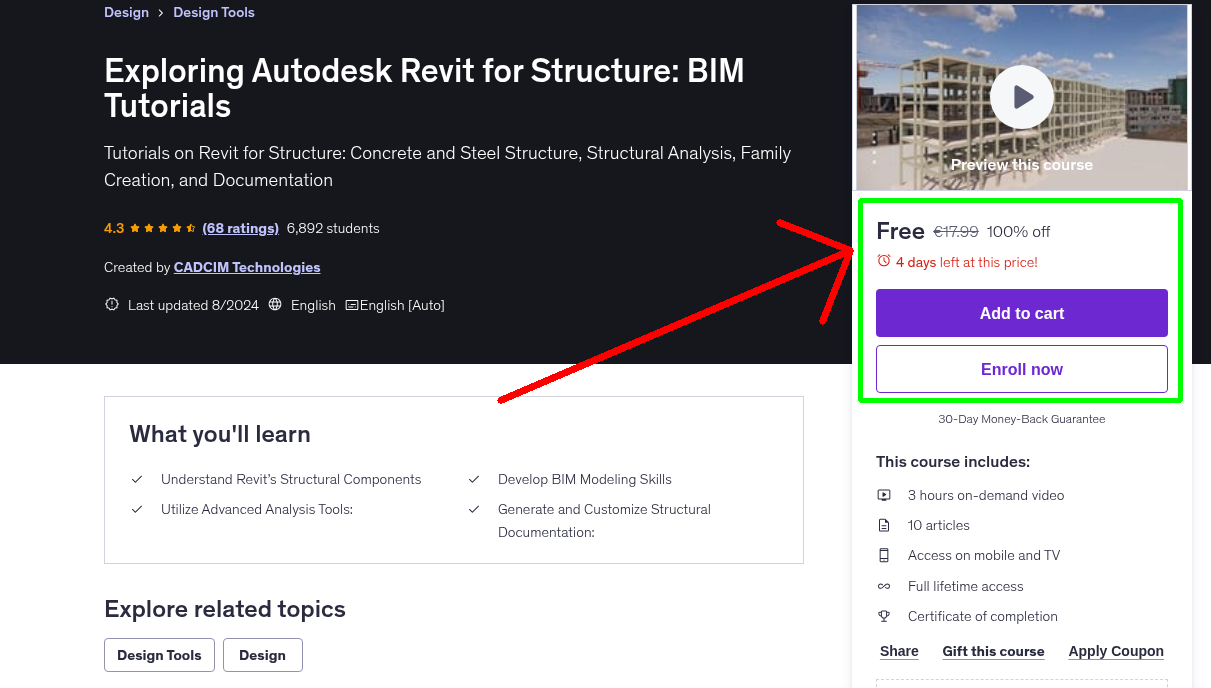Add the course to cart

click(x=1021, y=313)
